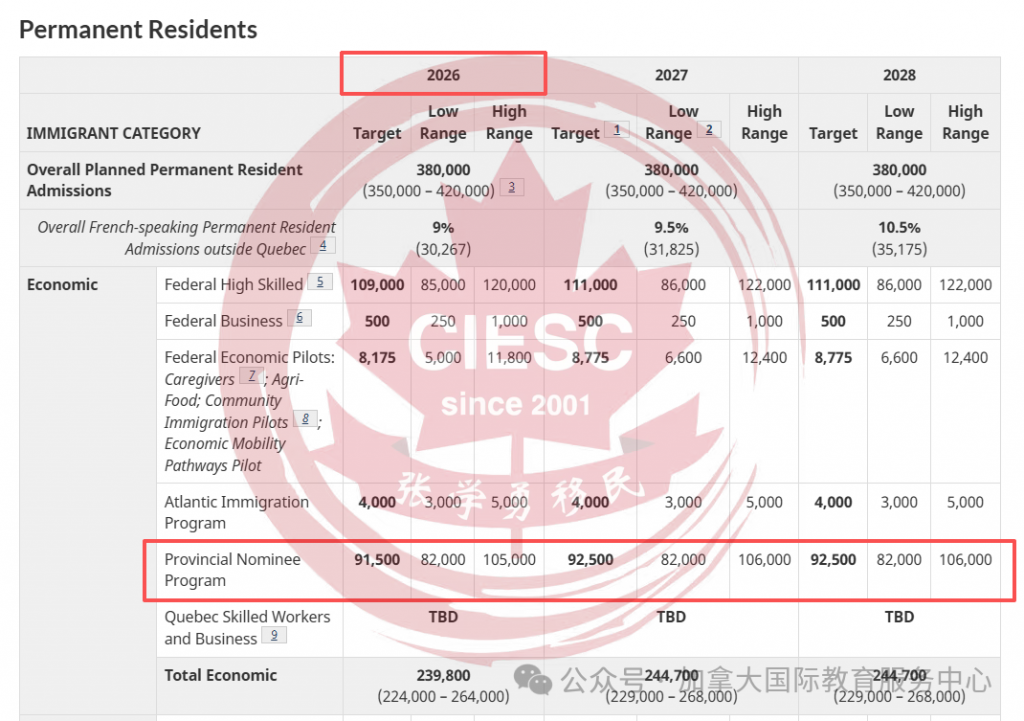Click the 8,175 Federal Economic Pilots target
Viewport: 1024px width, 721px height.
click(x=377, y=357)
